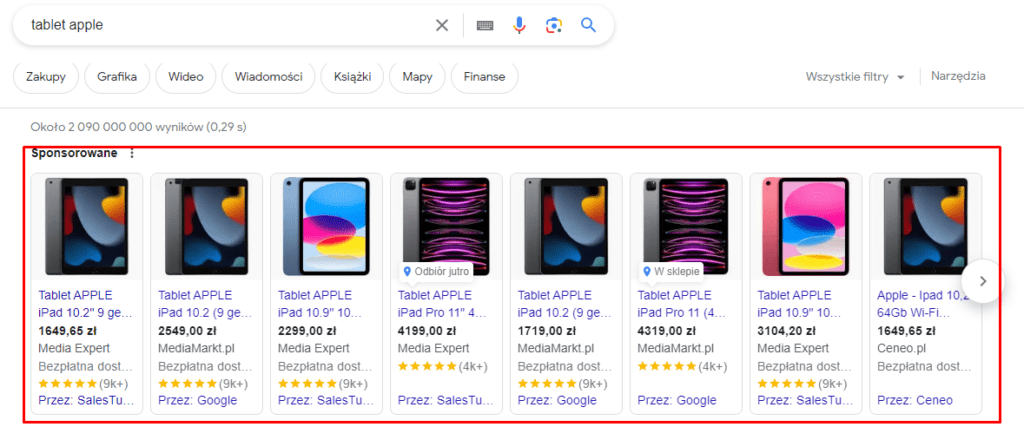Open the iPad Pro 11 title link priced 4319,00 zł
Viewport: 1024px width, 440px height.
685,304
